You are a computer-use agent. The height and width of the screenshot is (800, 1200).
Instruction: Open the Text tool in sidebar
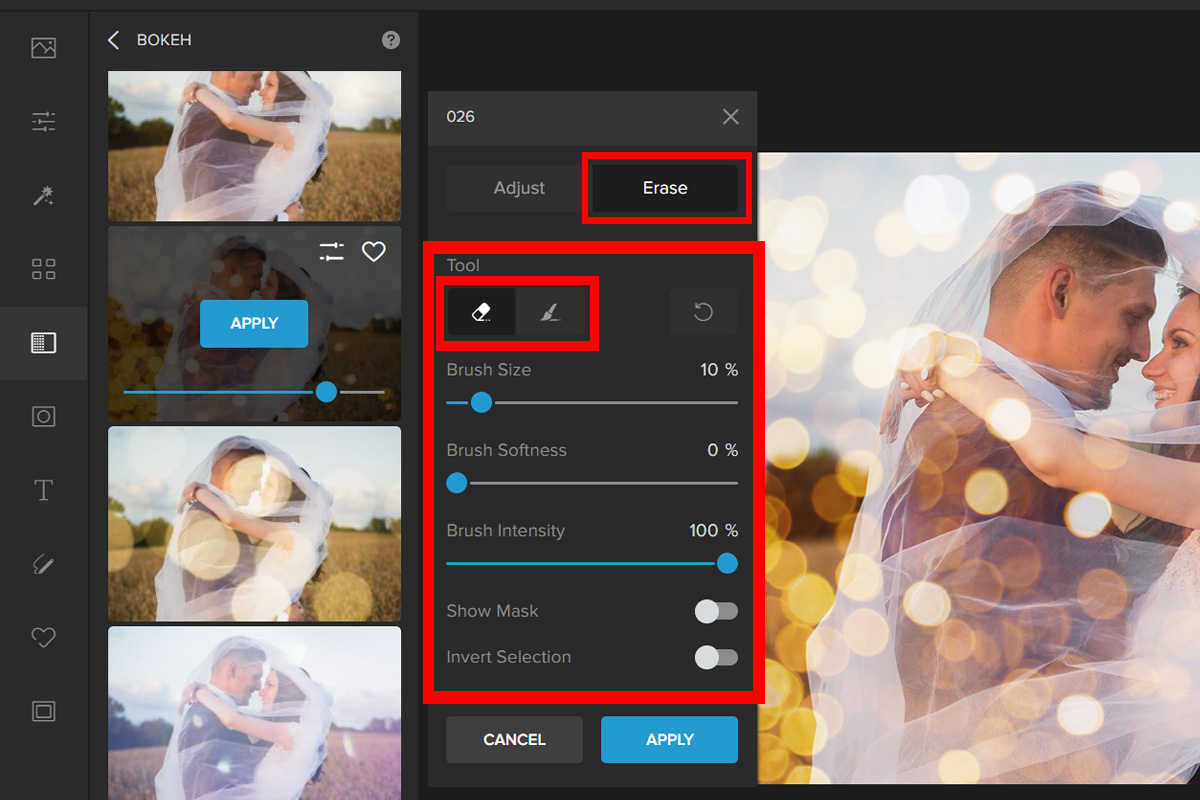point(43,490)
